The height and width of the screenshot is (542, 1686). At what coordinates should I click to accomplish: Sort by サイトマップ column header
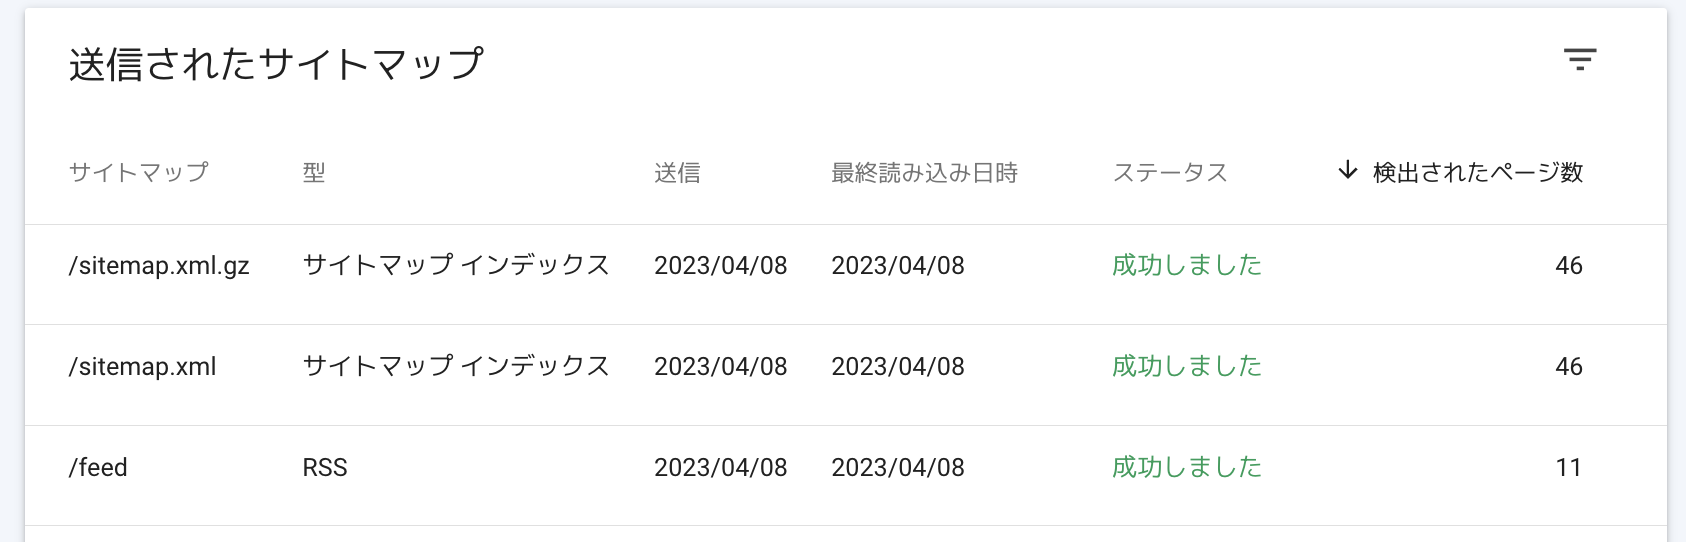coord(139,172)
